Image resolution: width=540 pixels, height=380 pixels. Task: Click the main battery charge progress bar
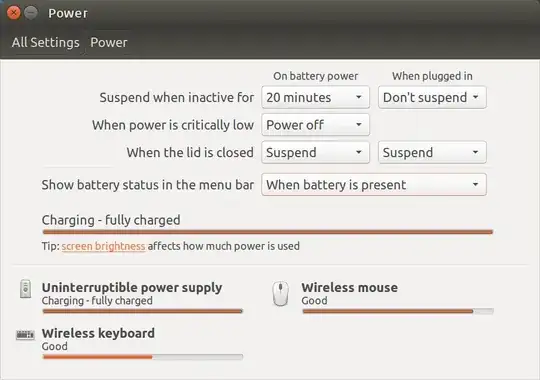(x=268, y=232)
